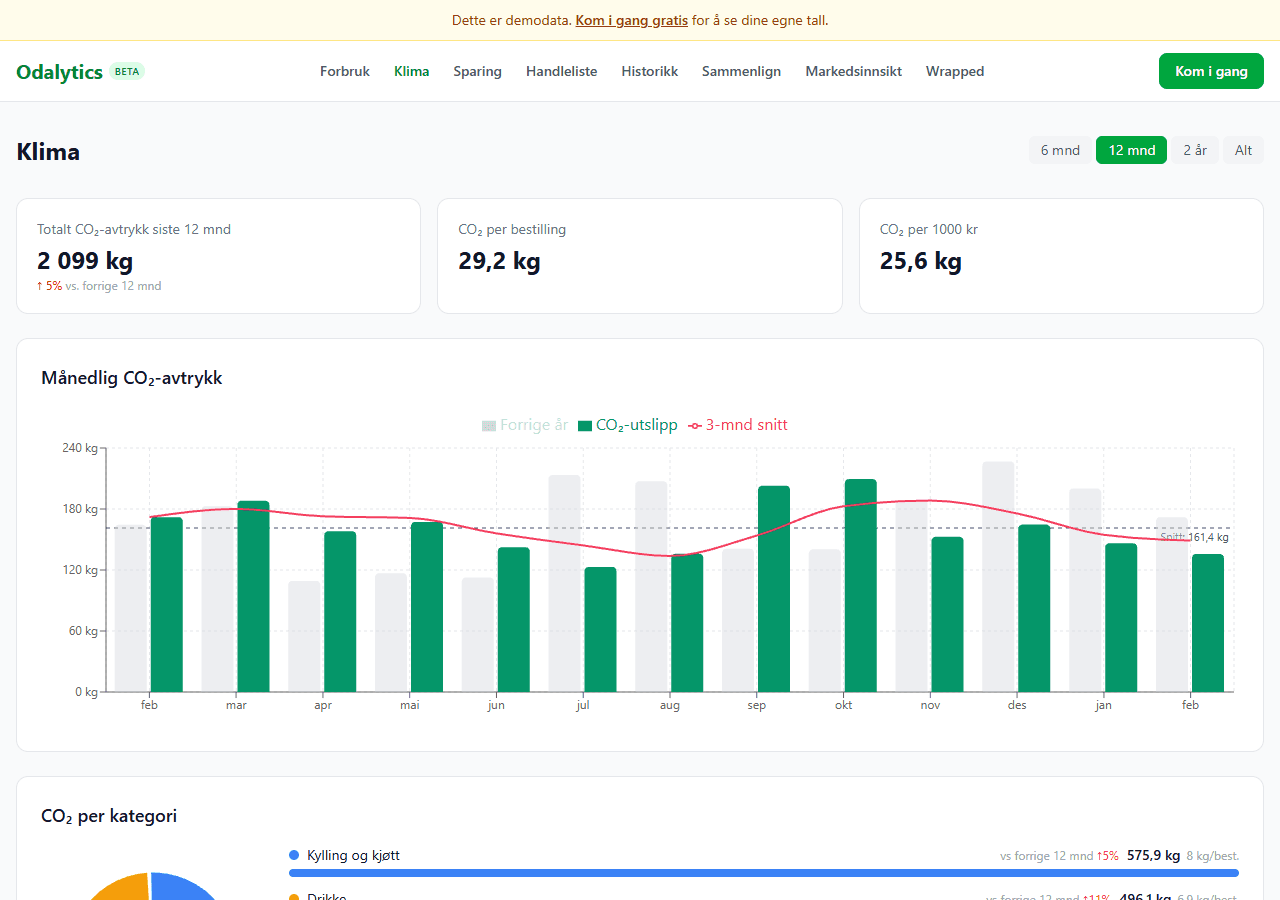
Task: Open the Forbruk tab
Action: (x=345, y=72)
